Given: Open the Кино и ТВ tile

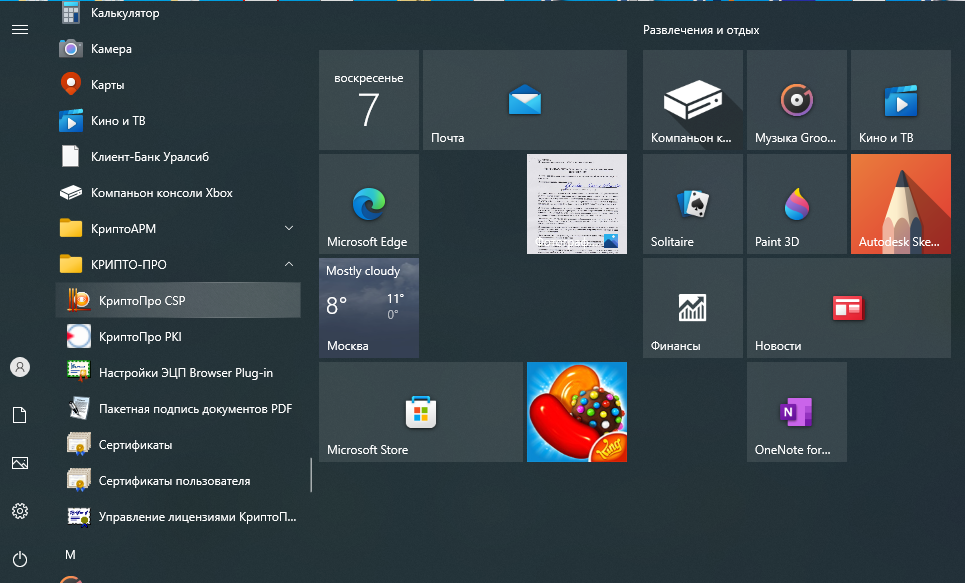Looking at the screenshot, I should (901, 100).
